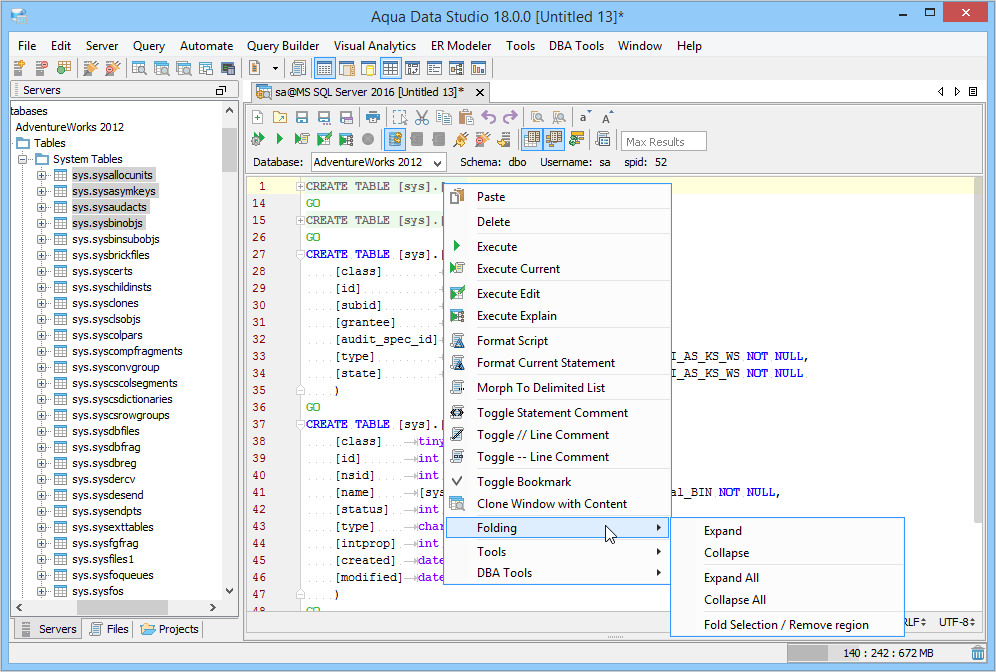Toggle -- Line Comment in context menu

click(x=542, y=457)
